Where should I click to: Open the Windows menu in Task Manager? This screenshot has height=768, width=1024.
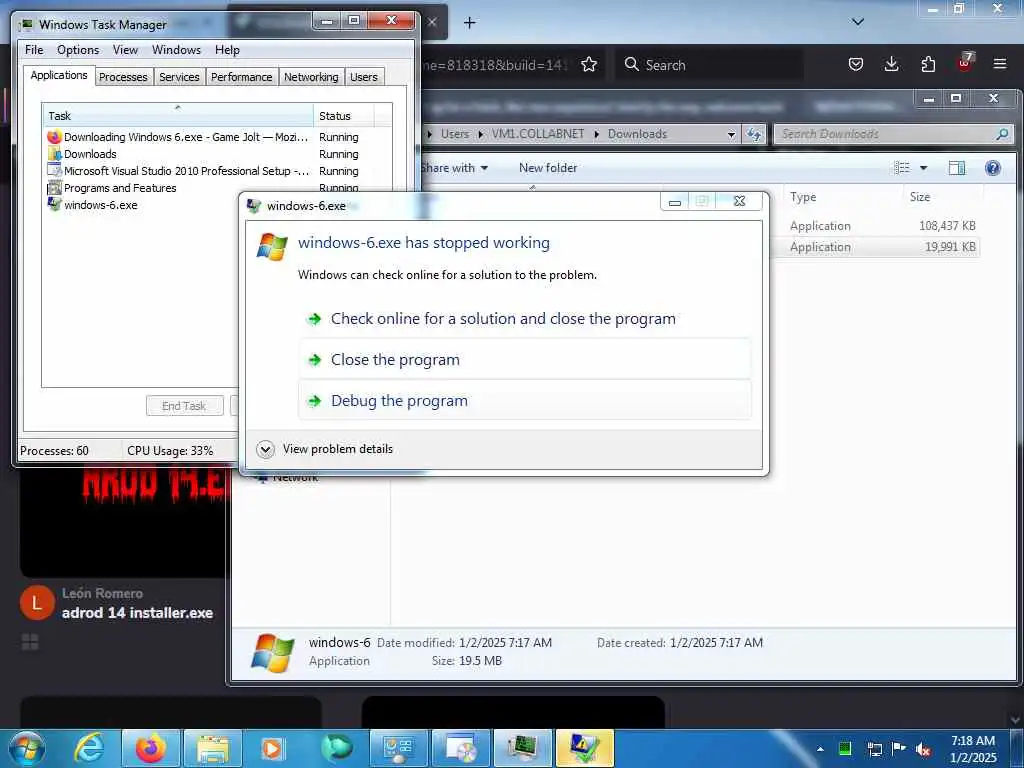[176, 50]
